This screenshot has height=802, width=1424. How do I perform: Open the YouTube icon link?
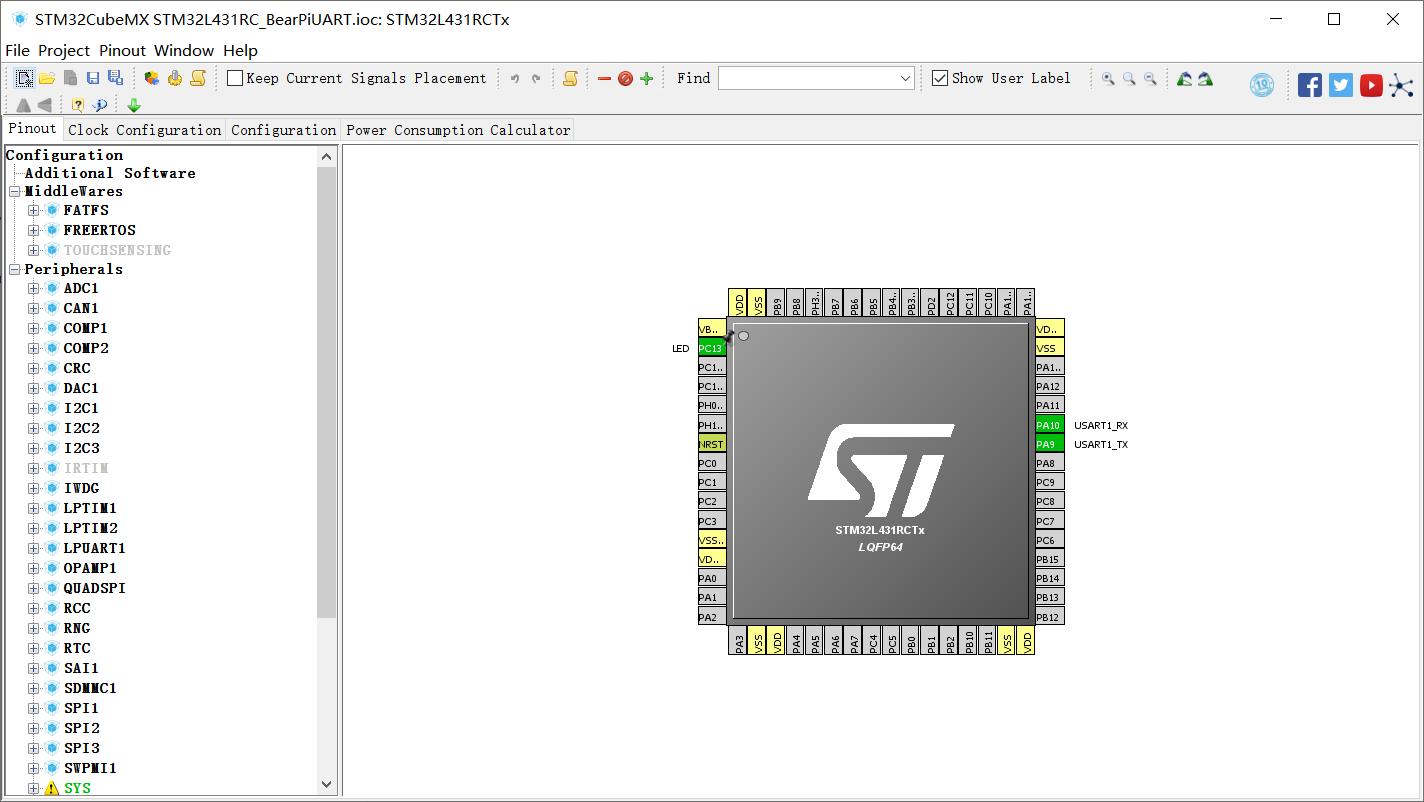click(1371, 85)
